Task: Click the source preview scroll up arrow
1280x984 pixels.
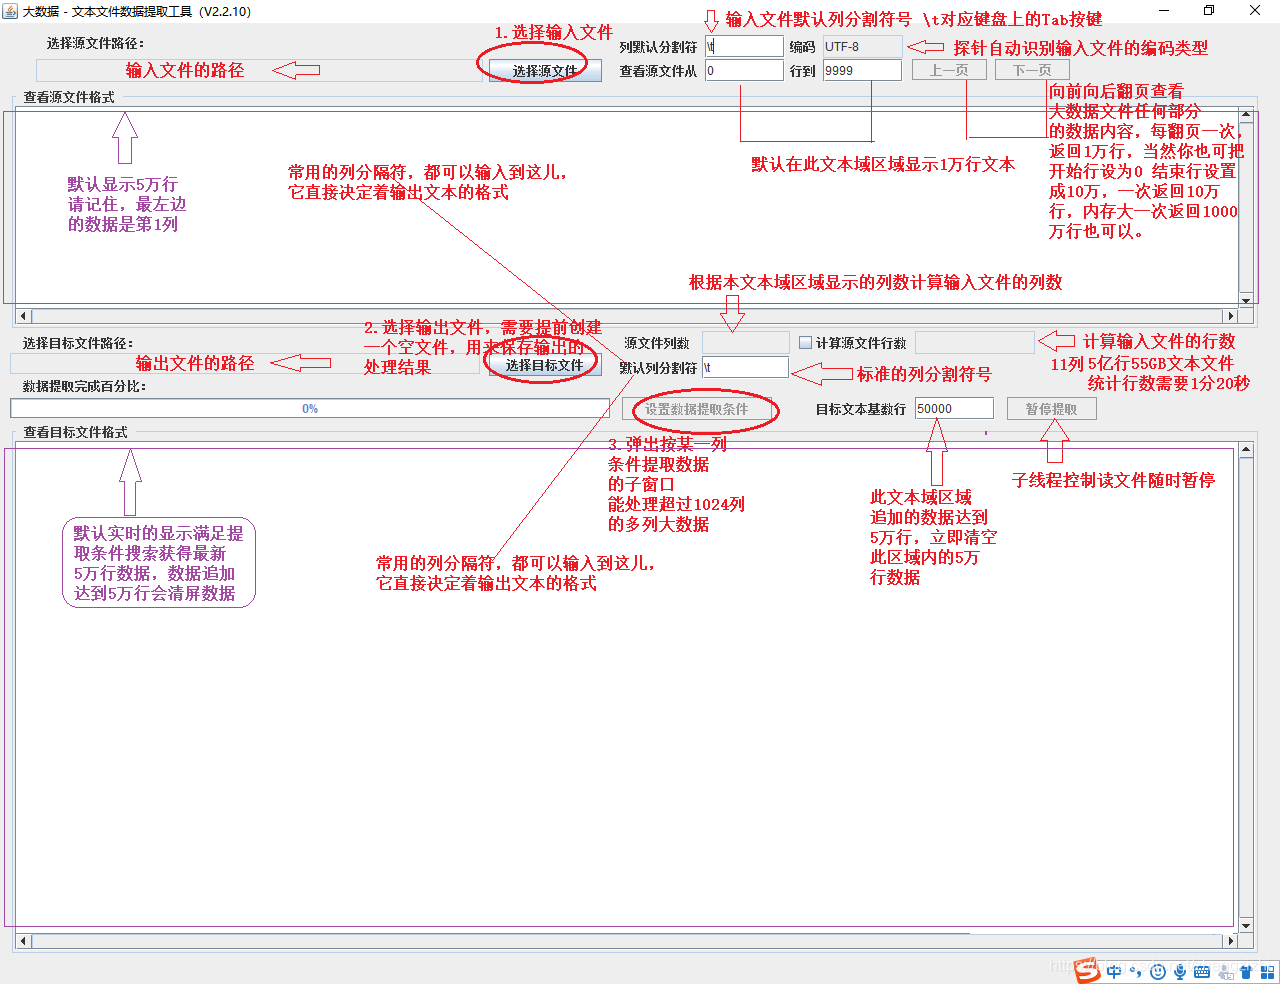Action: tap(1246, 115)
